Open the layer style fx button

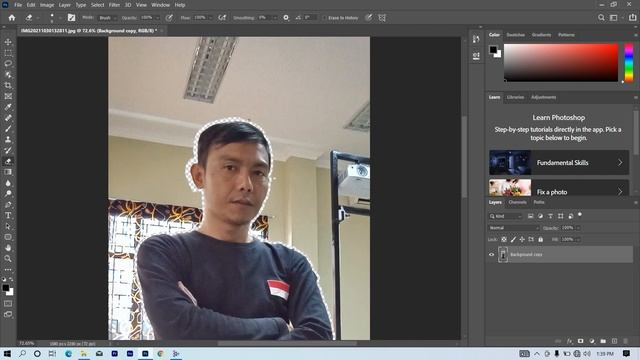pos(569,341)
